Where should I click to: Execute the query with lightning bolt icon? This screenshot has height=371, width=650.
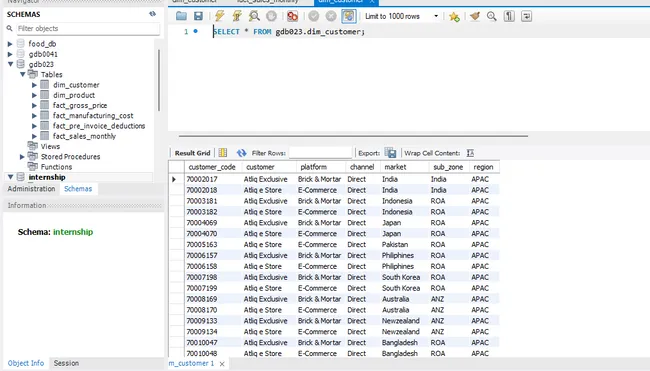(219, 16)
